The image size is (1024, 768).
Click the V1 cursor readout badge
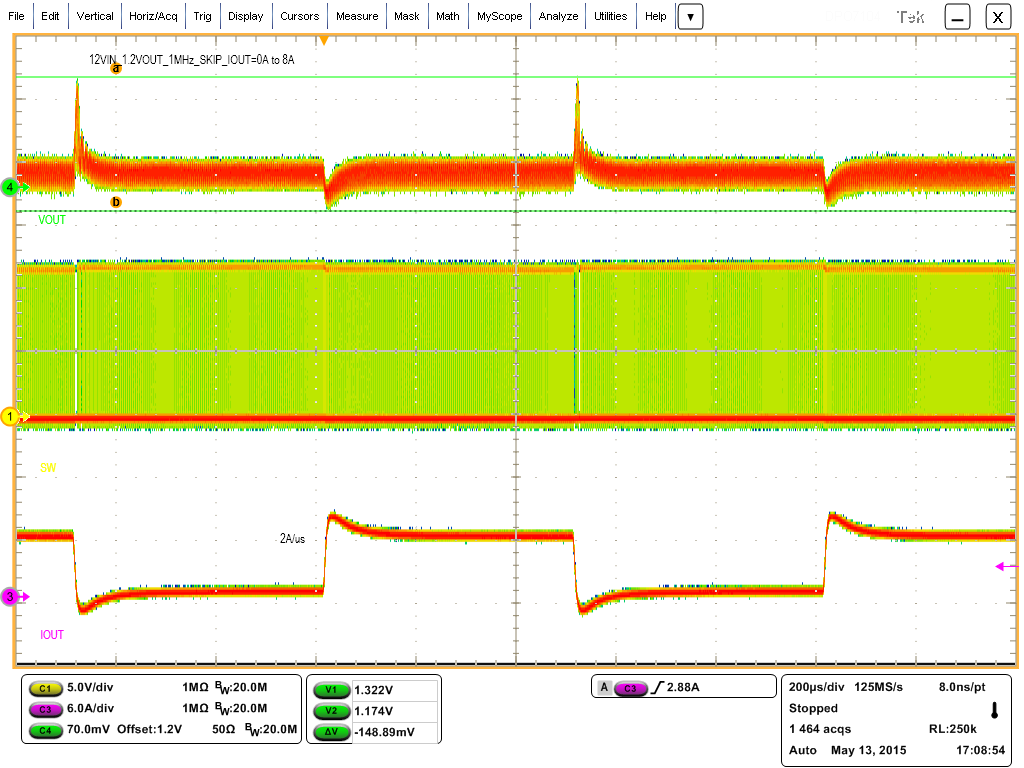(x=330, y=688)
